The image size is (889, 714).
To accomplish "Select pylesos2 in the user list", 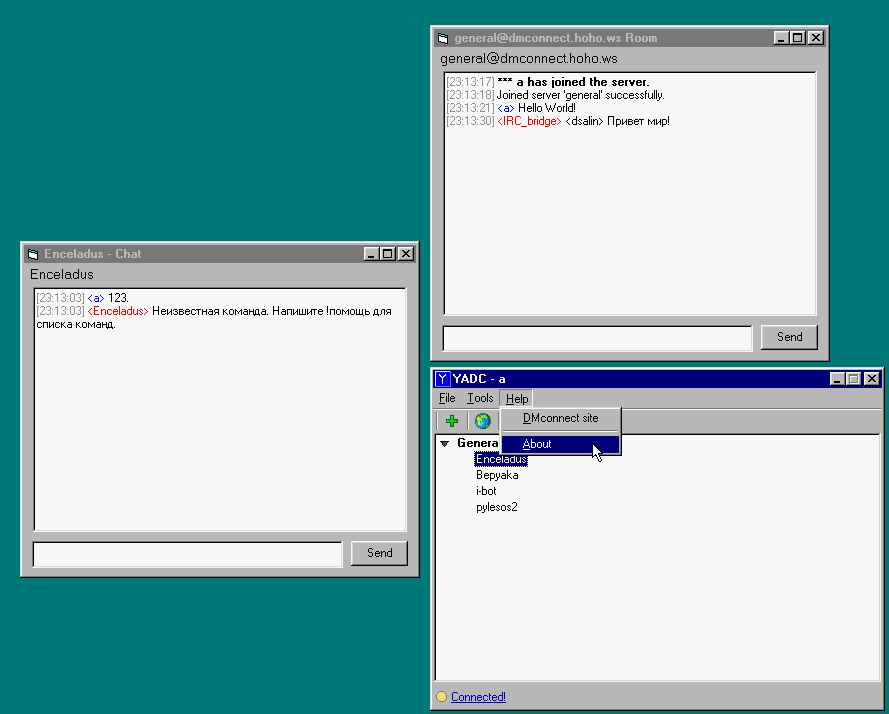I will coord(496,507).
